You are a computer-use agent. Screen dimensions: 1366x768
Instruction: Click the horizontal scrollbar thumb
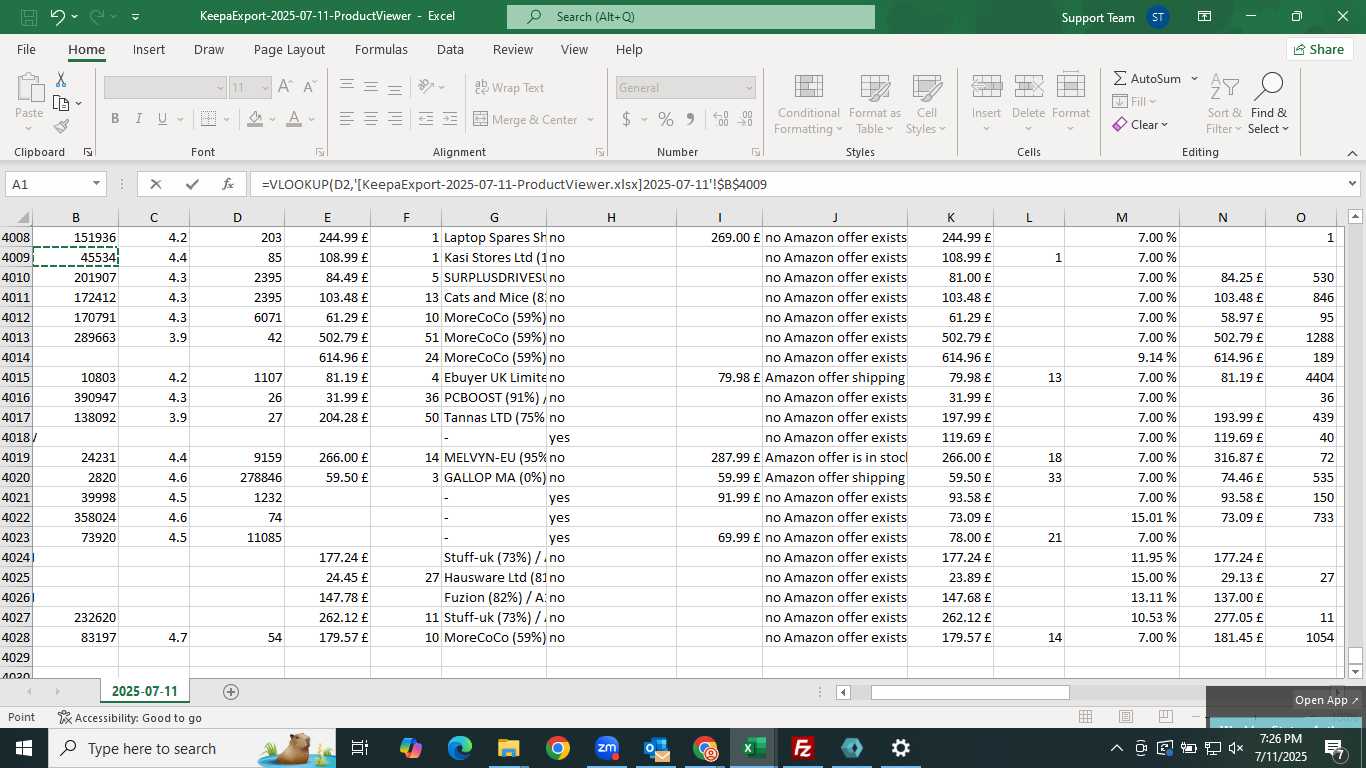pos(970,692)
